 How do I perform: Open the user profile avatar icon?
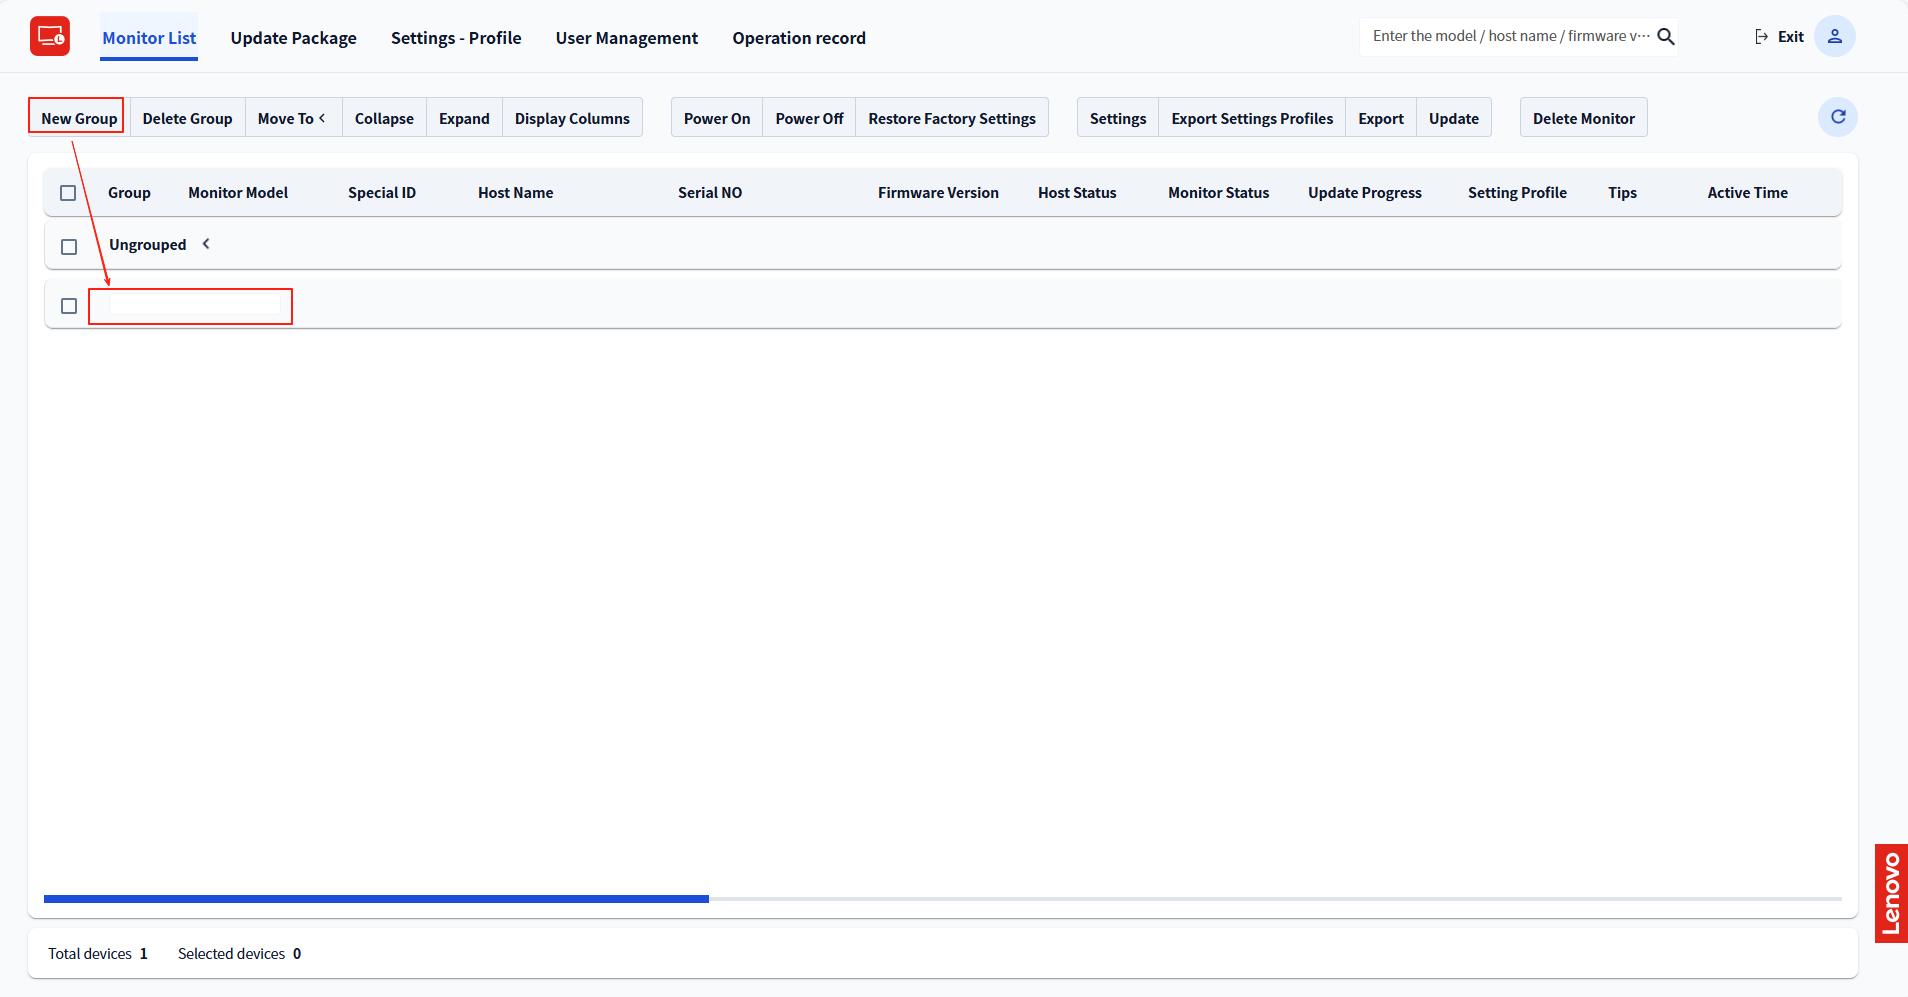pyautogui.click(x=1834, y=37)
